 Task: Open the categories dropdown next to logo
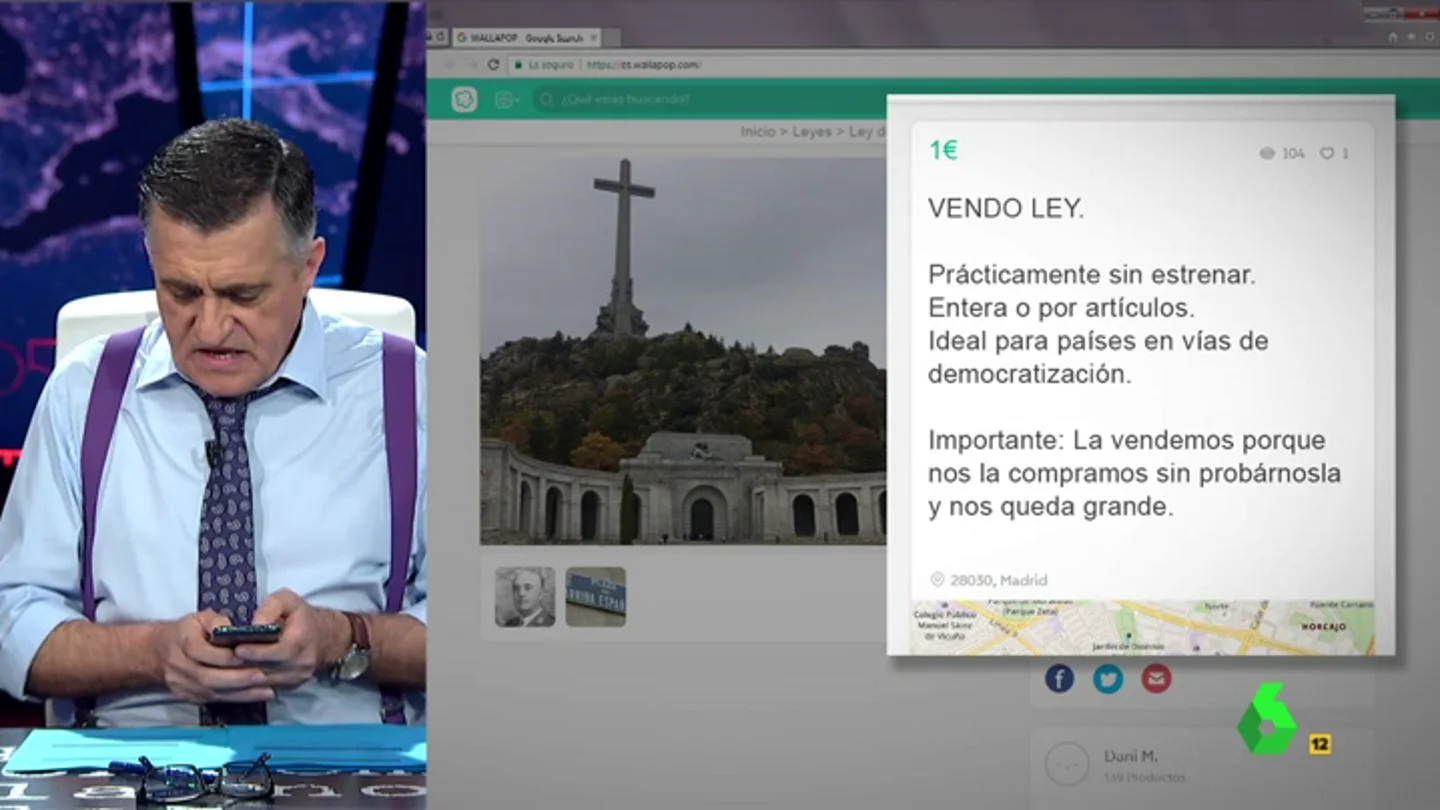point(507,99)
